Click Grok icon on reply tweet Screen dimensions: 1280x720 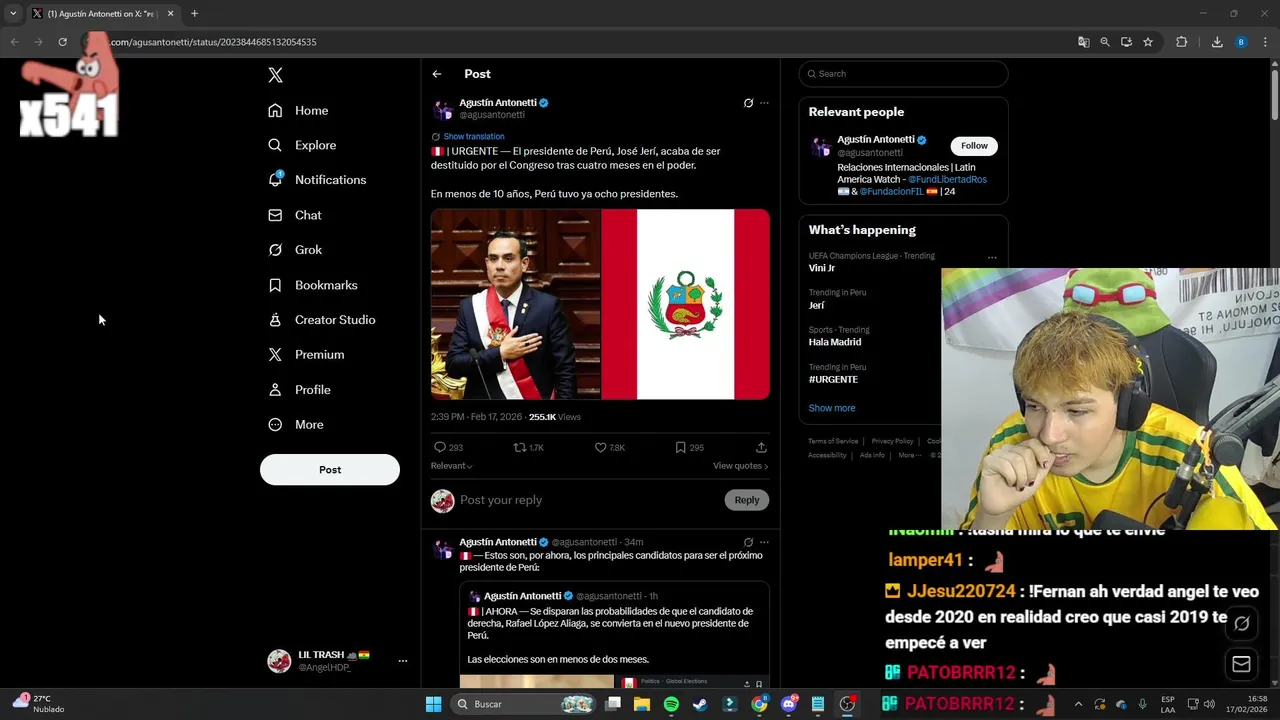(748, 542)
